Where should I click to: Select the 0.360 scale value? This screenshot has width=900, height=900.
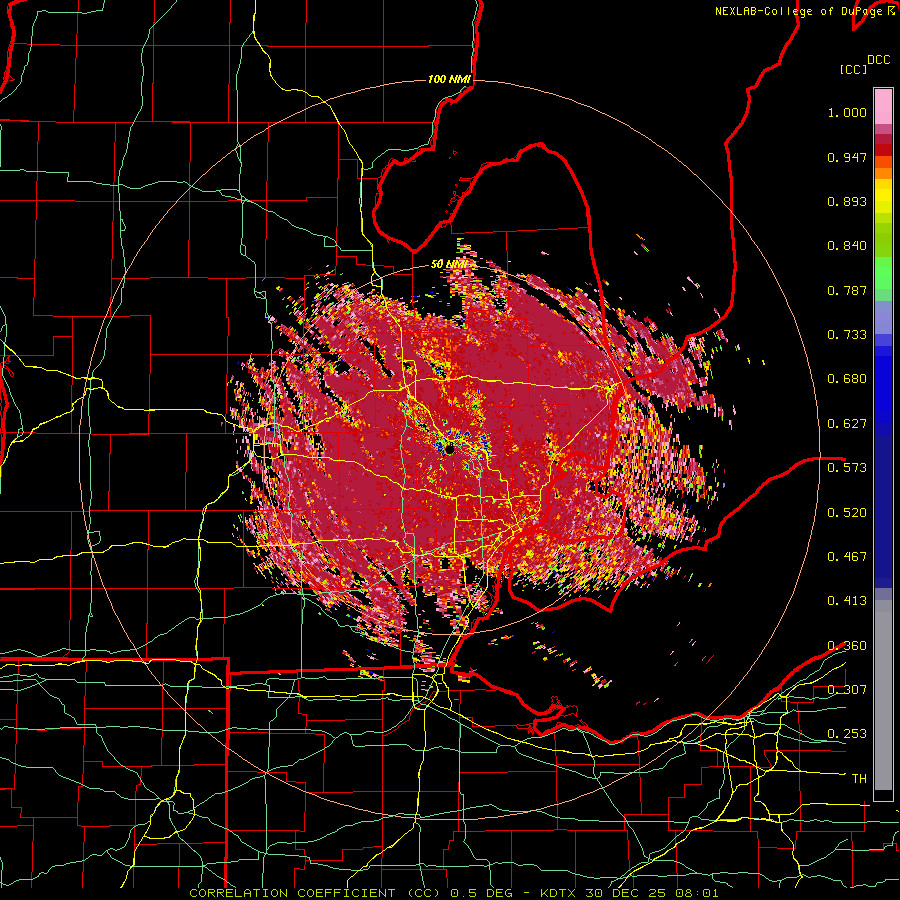pos(847,646)
